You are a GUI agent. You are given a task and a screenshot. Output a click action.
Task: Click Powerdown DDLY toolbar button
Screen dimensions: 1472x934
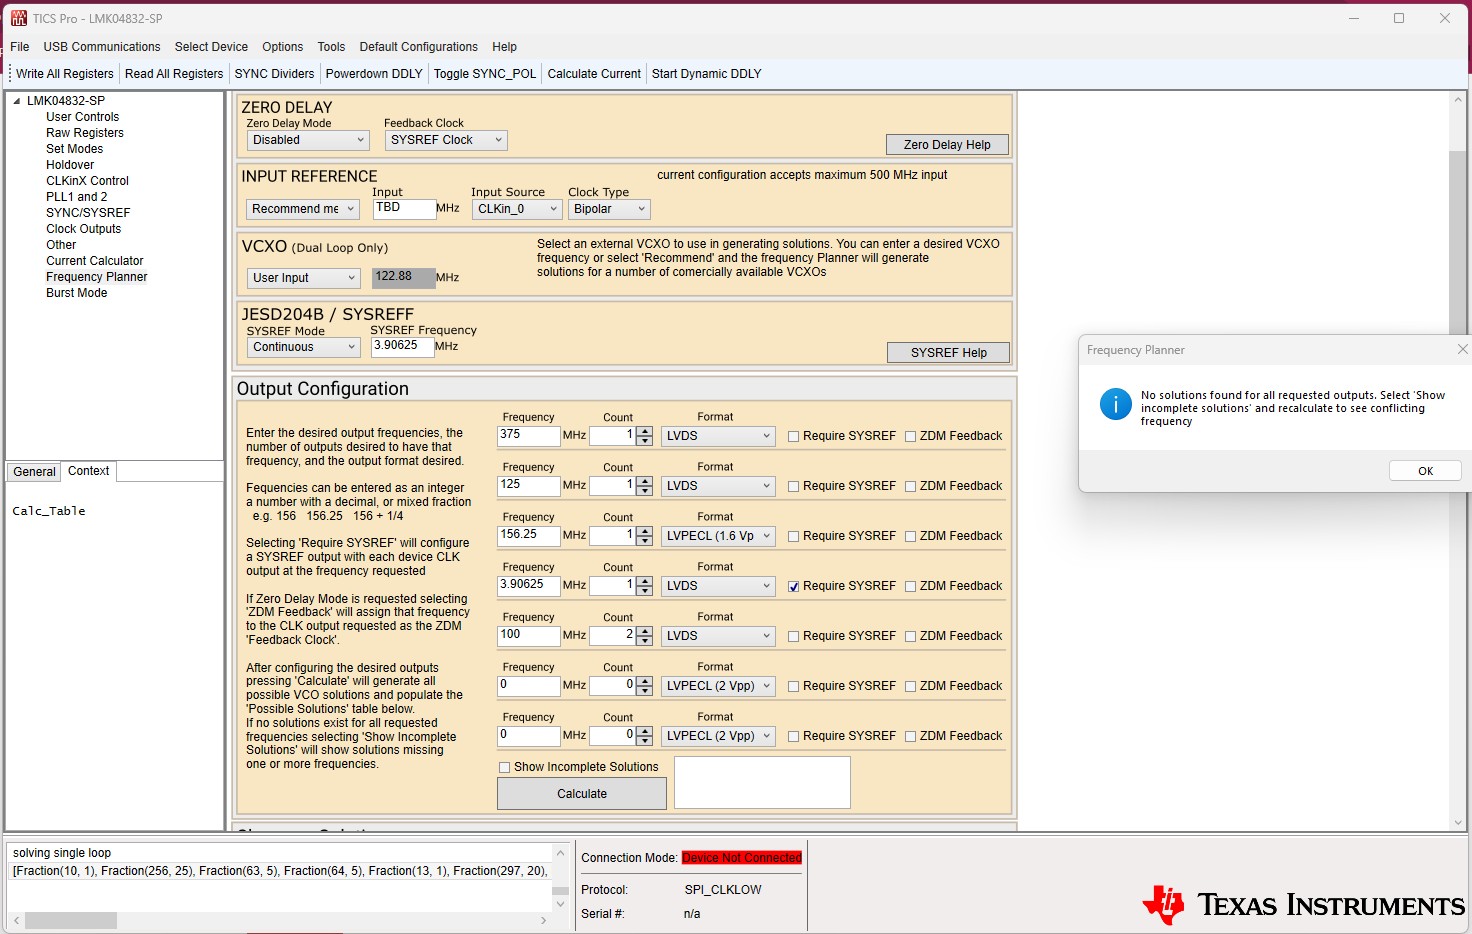pos(374,74)
